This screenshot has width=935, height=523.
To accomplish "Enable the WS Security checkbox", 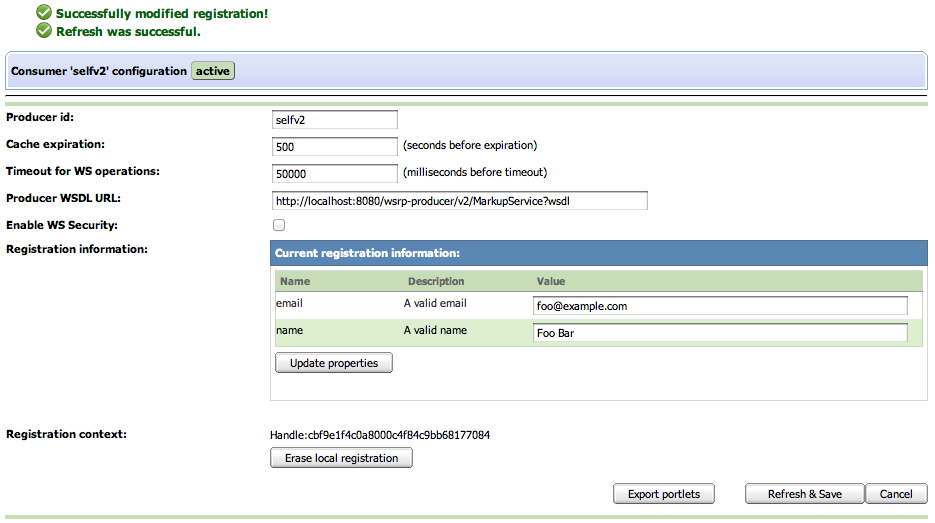I will click(279, 226).
